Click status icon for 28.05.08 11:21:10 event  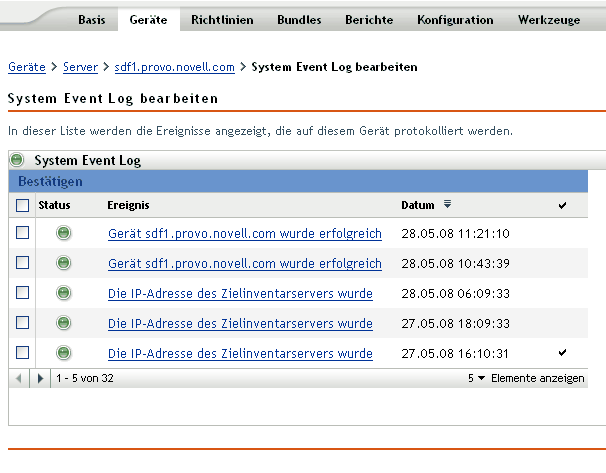[x=63, y=233]
